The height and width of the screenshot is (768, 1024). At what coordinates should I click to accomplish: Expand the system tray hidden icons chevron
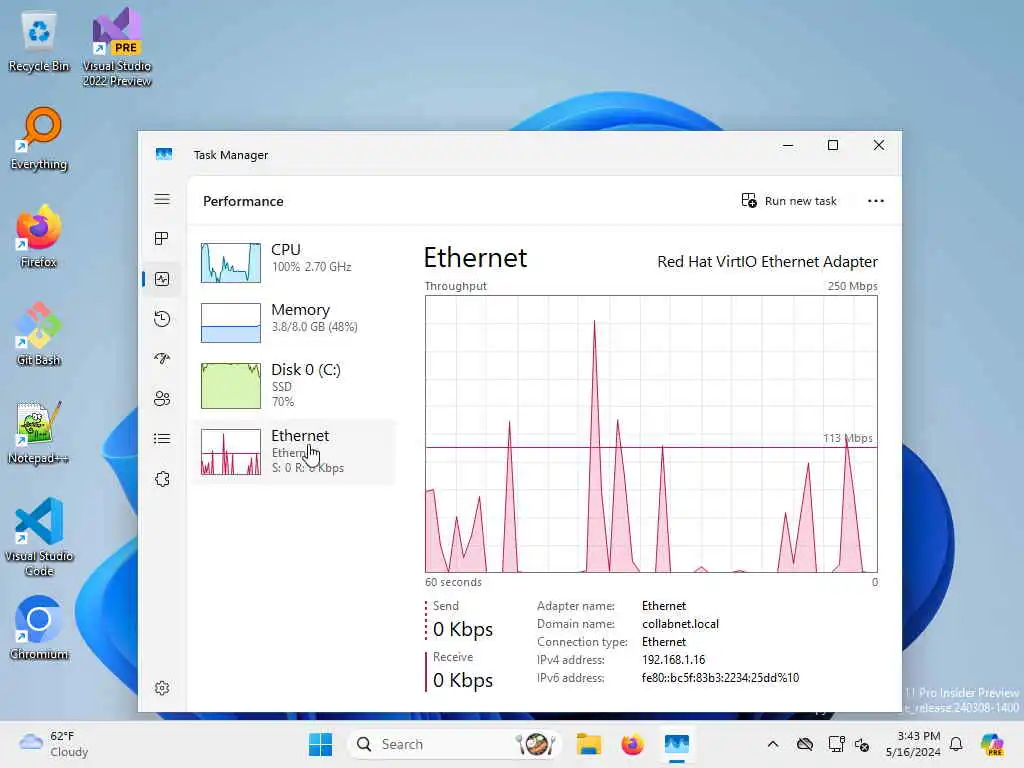click(x=773, y=744)
